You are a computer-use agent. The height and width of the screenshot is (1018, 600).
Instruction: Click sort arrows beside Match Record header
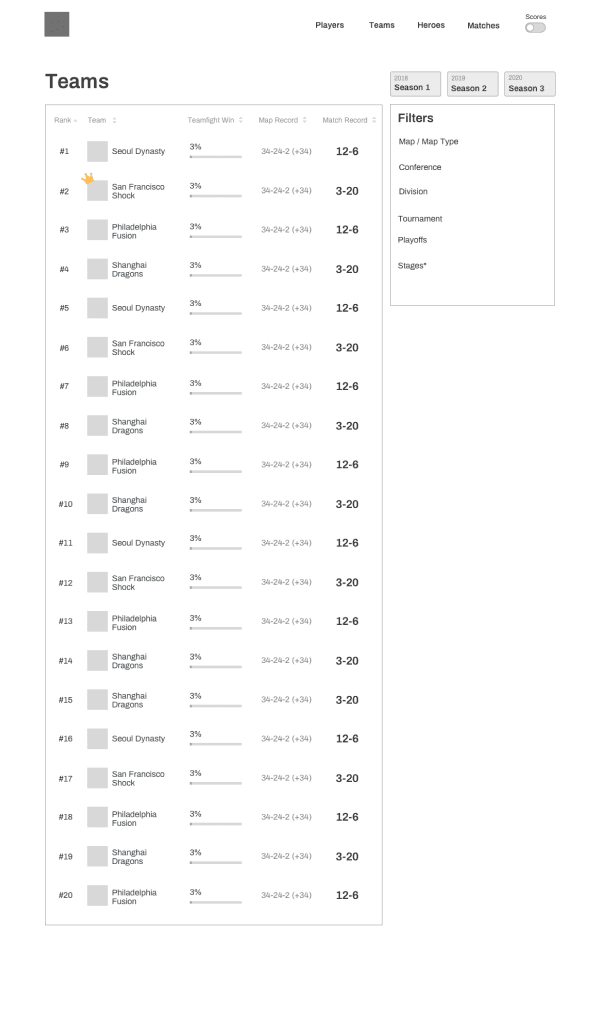click(x=374, y=120)
